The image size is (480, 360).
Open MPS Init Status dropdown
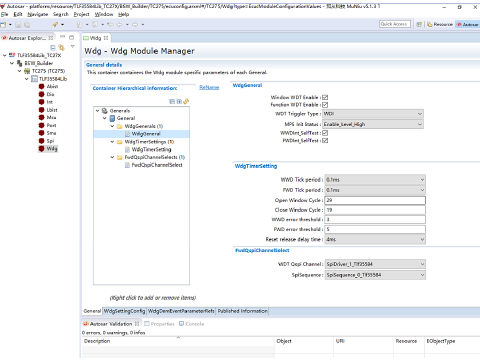click(x=373, y=124)
